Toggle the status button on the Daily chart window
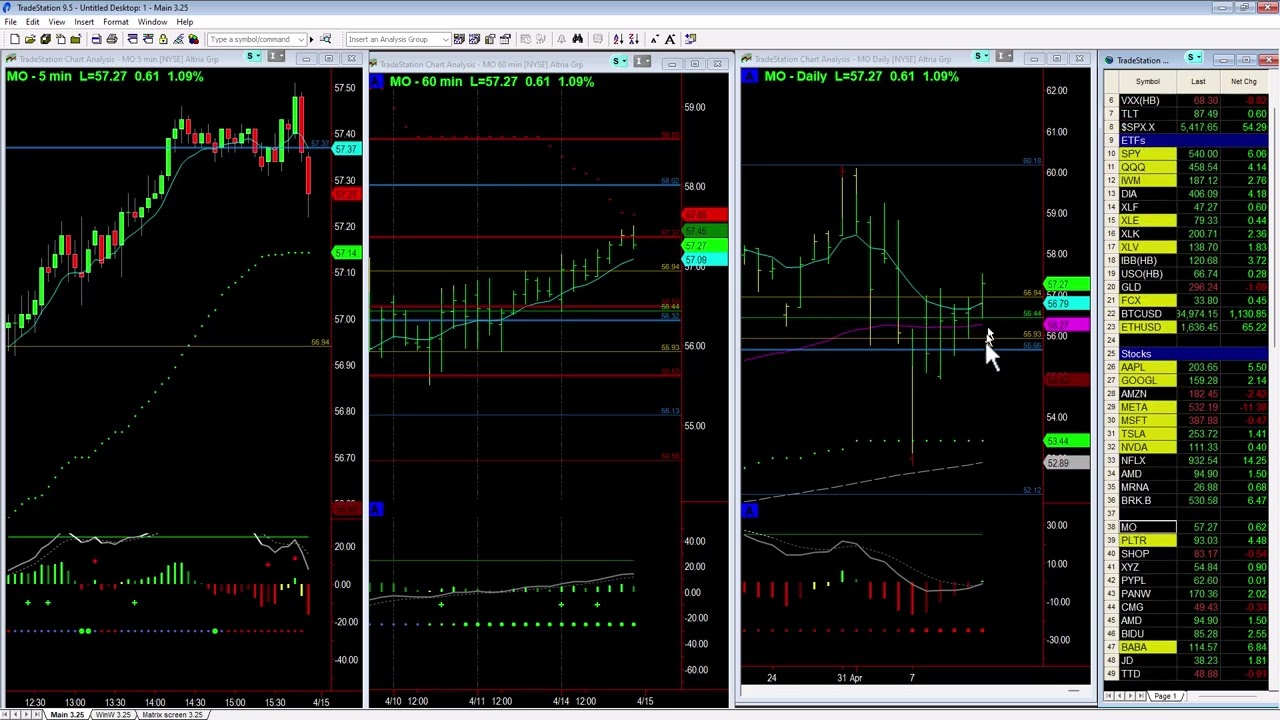The height and width of the screenshot is (720, 1280). pyautogui.click(x=978, y=58)
